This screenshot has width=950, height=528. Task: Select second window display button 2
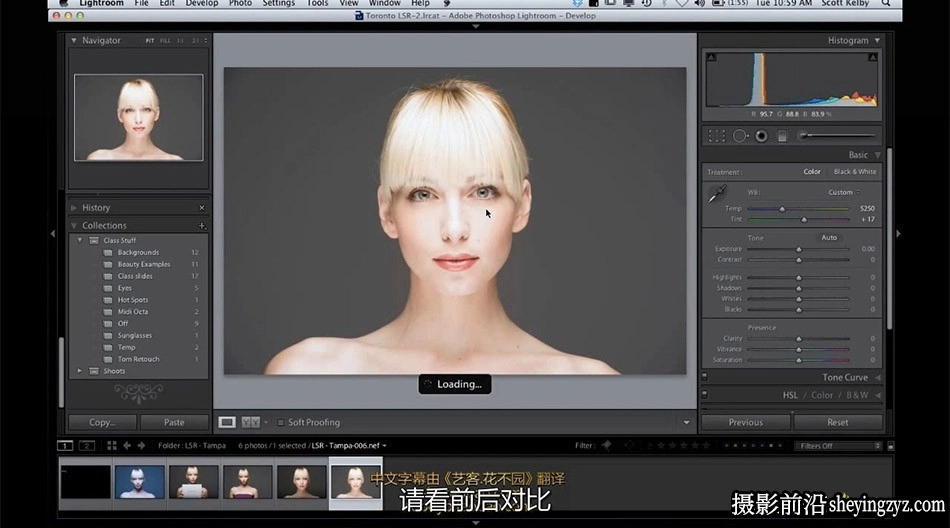87,446
